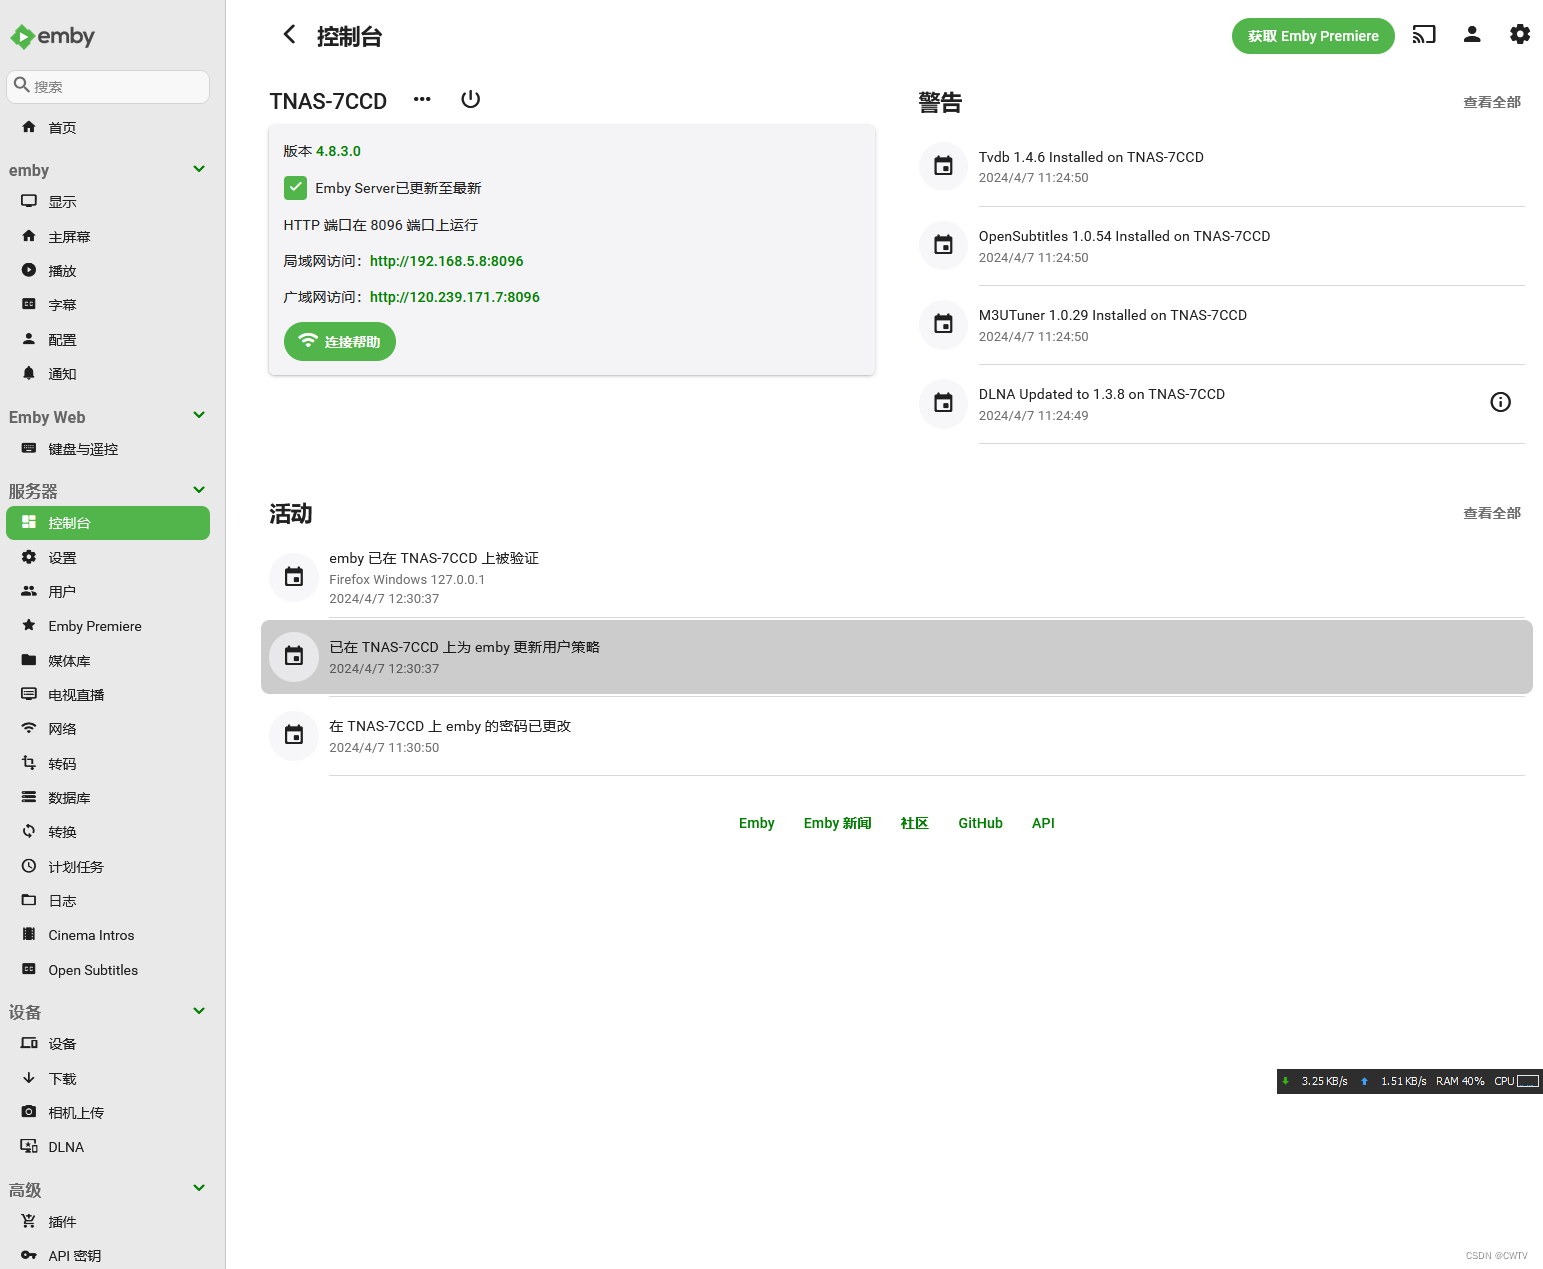Click 获取 Emby Premiere button

point(1313,36)
